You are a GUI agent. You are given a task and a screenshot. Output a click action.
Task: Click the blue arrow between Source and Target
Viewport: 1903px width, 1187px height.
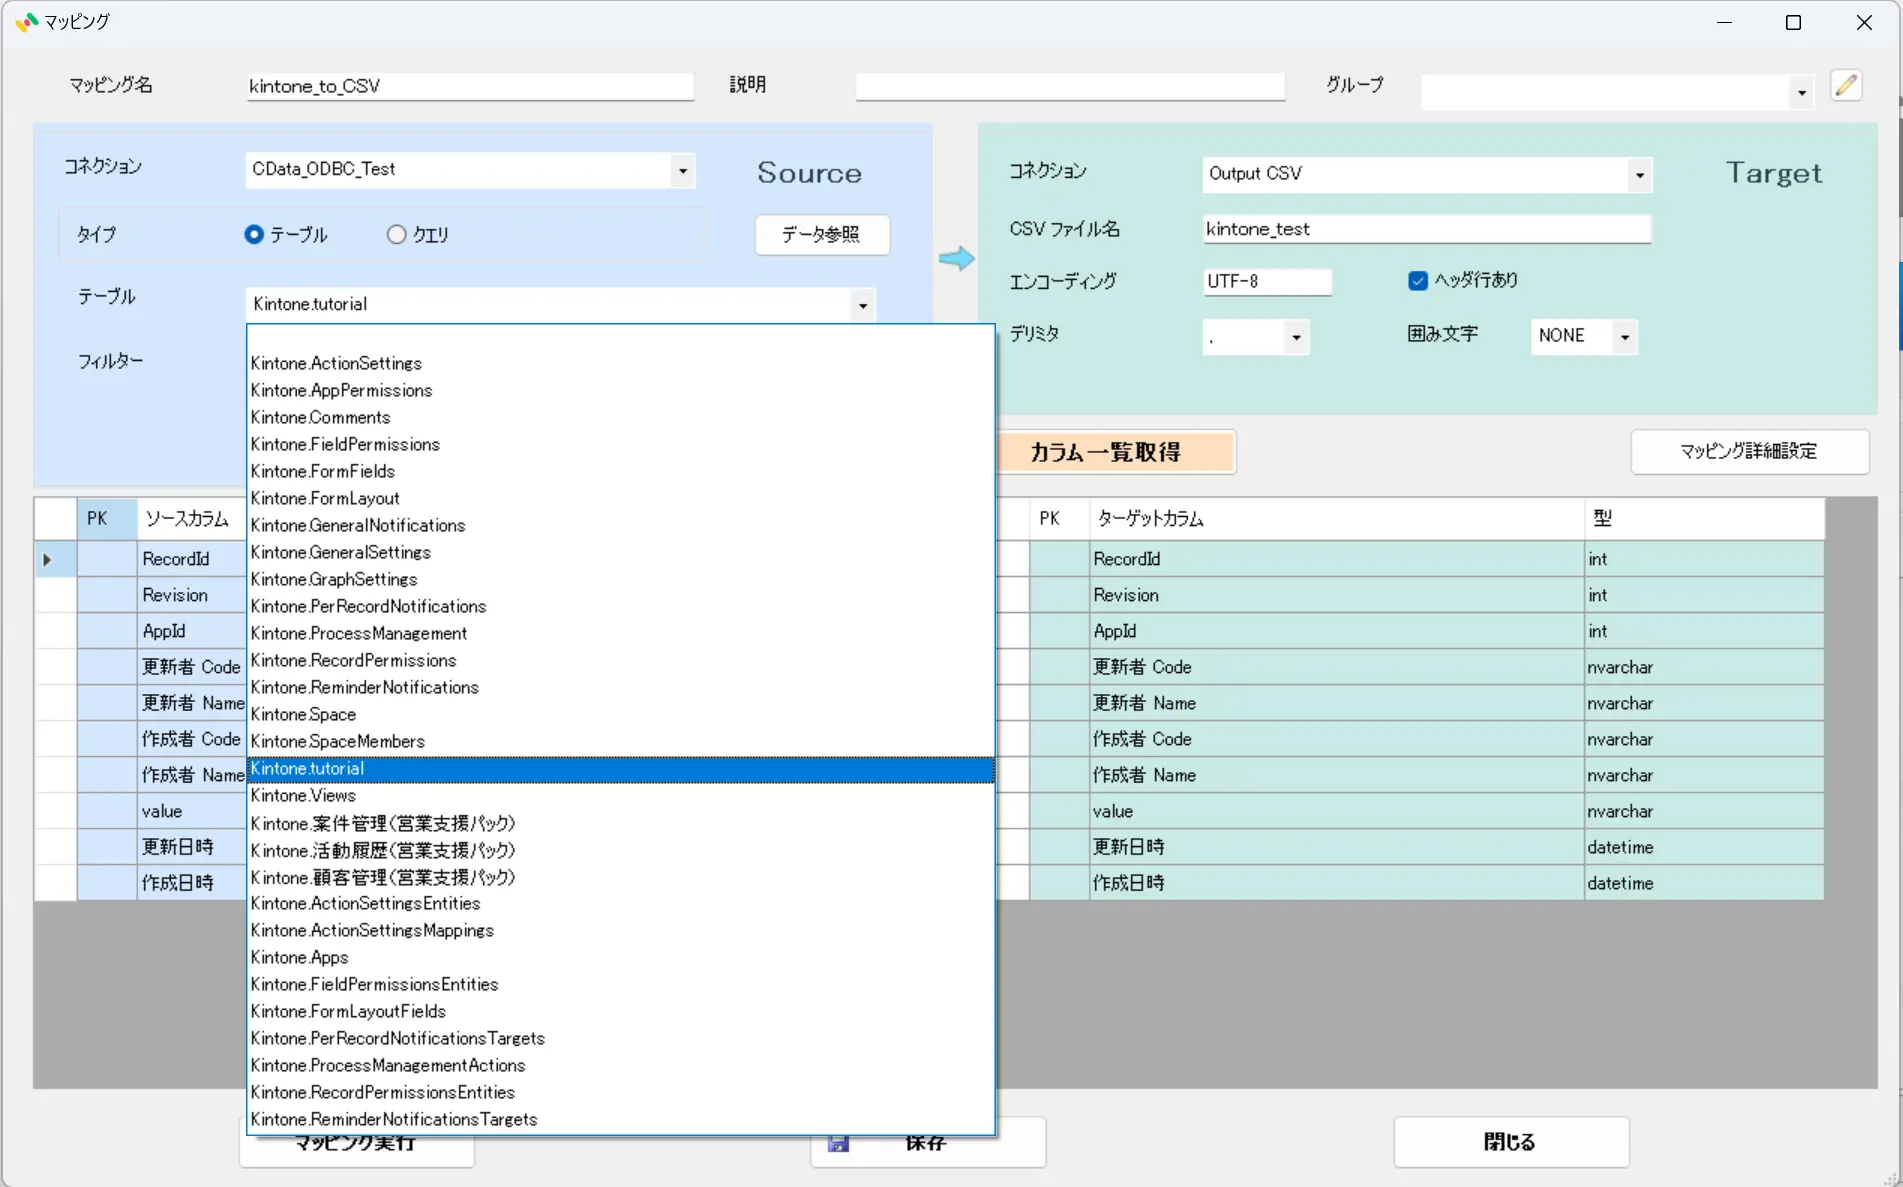pyautogui.click(x=955, y=258)
